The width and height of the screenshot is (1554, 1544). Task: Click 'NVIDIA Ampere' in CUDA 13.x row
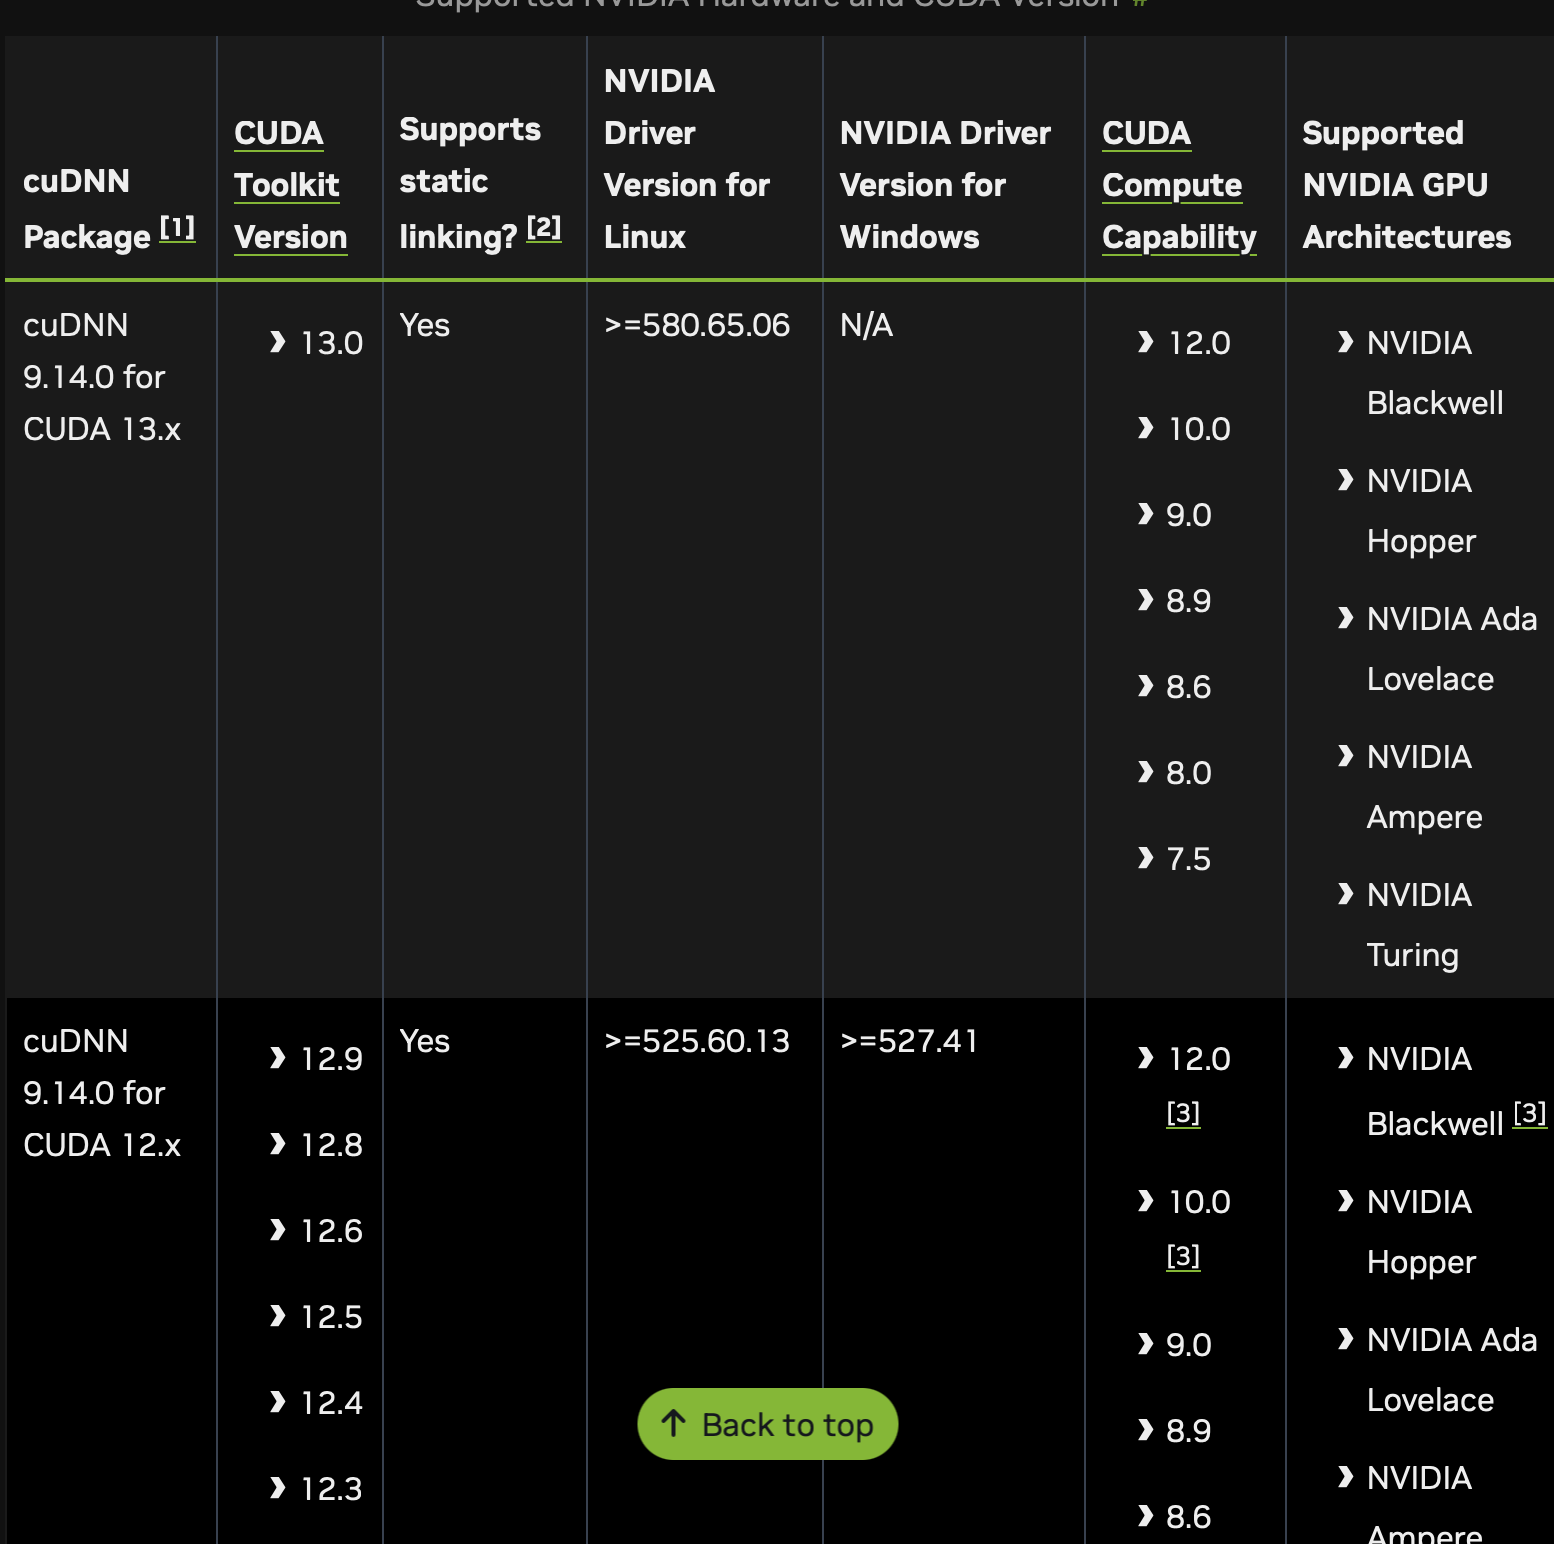point(1425,787)
